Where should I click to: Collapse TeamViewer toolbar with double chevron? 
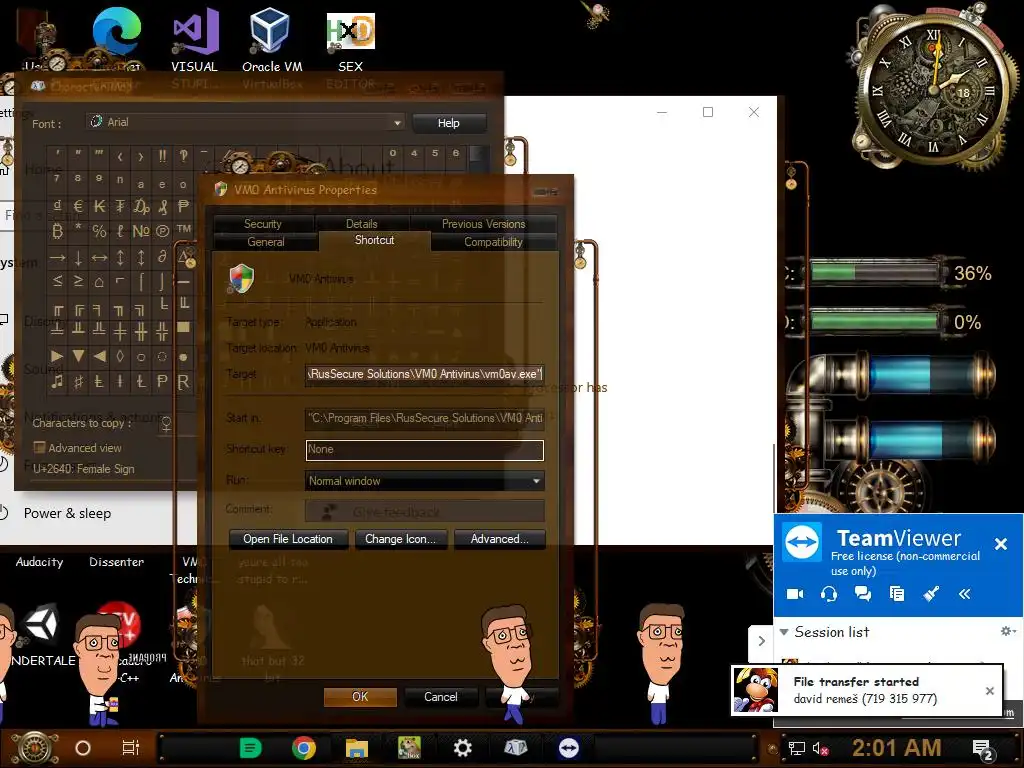pyautogui.click(x=965, y=594)
